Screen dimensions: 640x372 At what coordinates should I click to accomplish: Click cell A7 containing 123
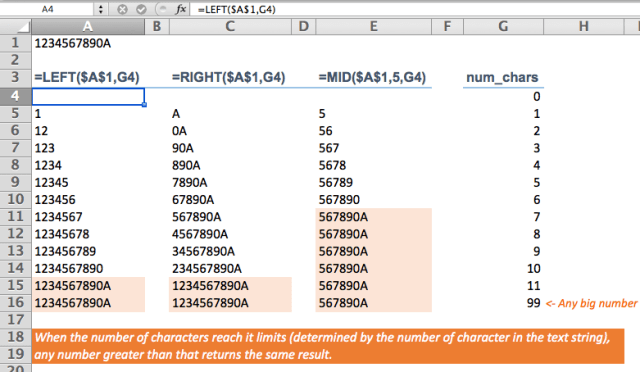pos(88,148)
